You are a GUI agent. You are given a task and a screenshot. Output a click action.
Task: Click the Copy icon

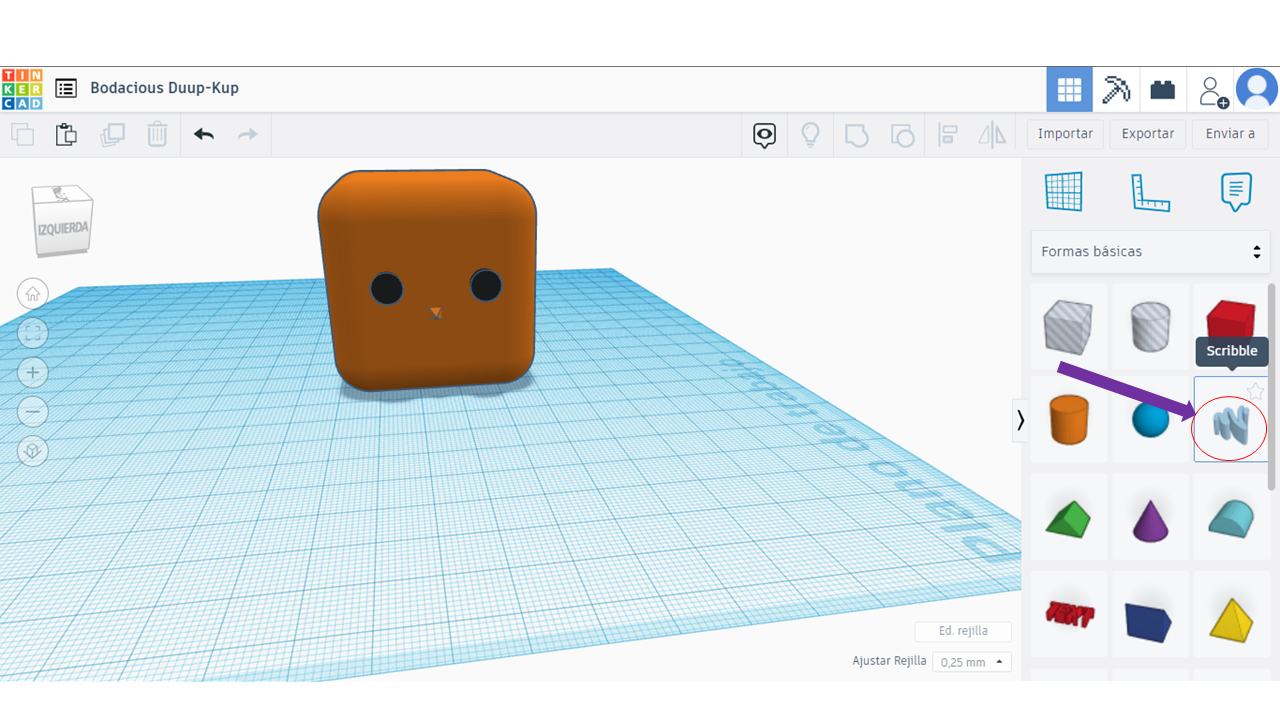click(22, 134)
